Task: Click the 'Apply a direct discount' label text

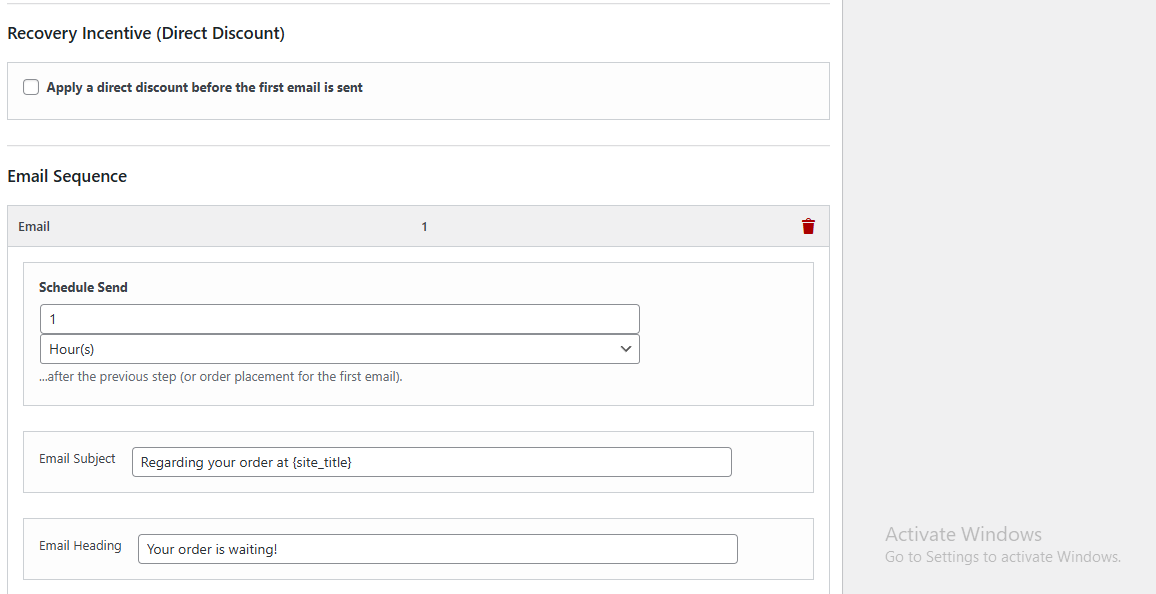Action: coord(204,88)
